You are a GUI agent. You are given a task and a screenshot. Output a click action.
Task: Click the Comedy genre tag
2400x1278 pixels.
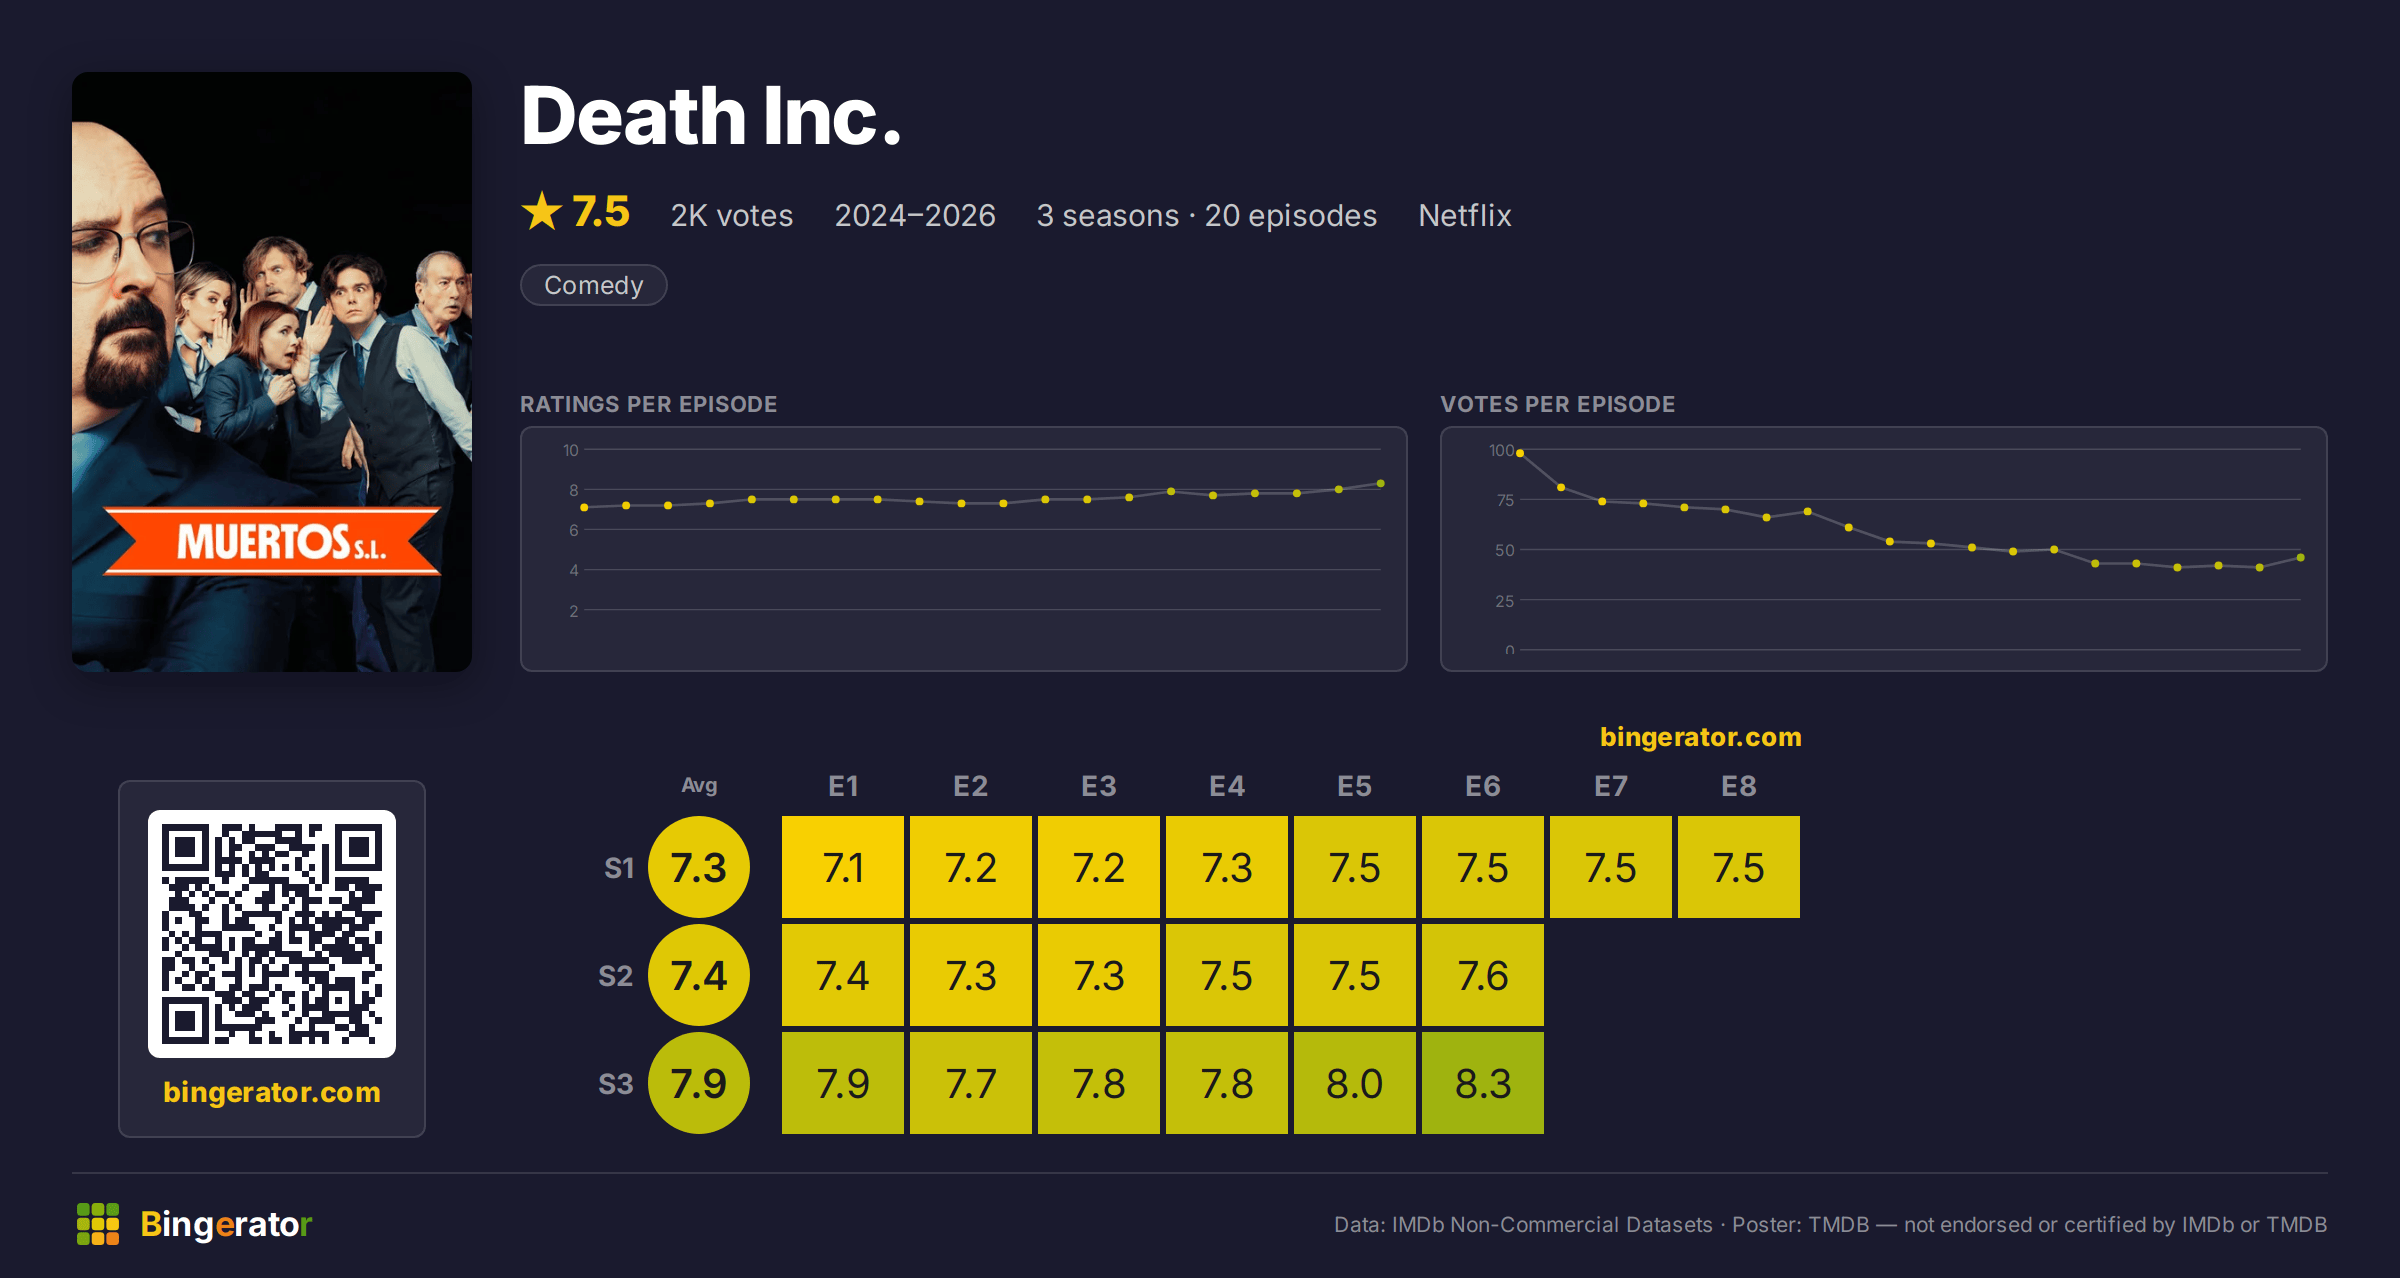click(x=594, y=285)
